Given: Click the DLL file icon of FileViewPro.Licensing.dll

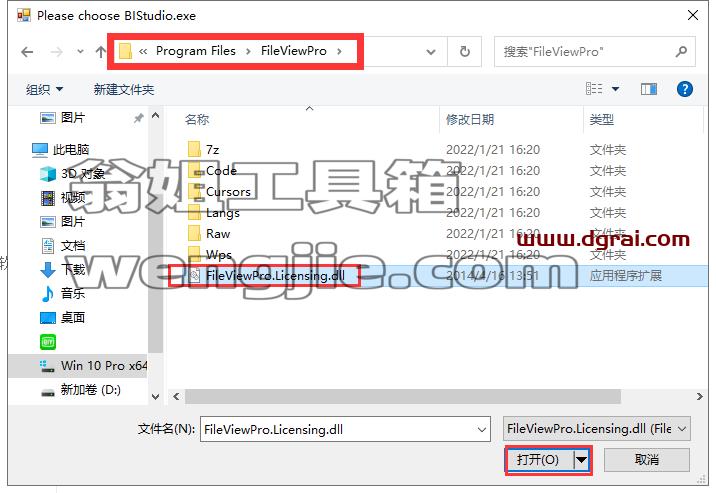Looking at the screenshot, I should pos(195,276).
